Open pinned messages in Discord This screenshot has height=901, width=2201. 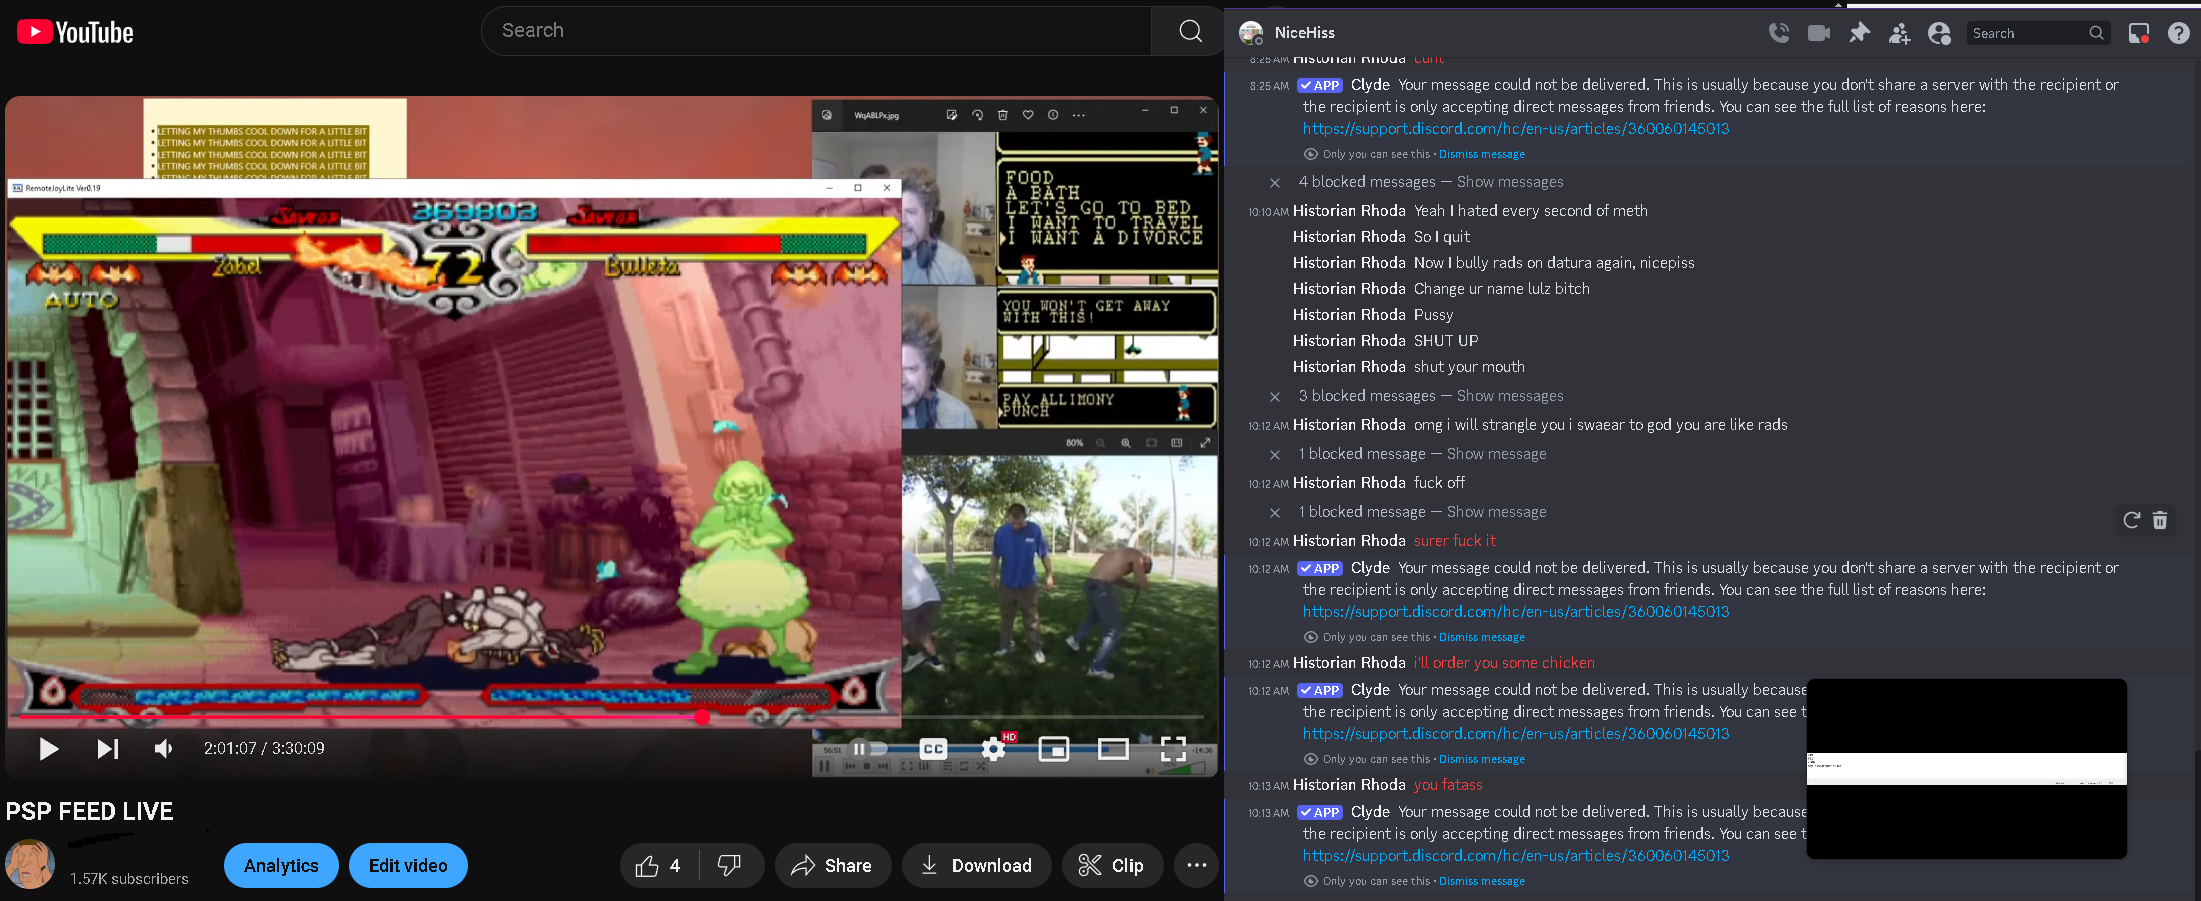pos(1859,33)
